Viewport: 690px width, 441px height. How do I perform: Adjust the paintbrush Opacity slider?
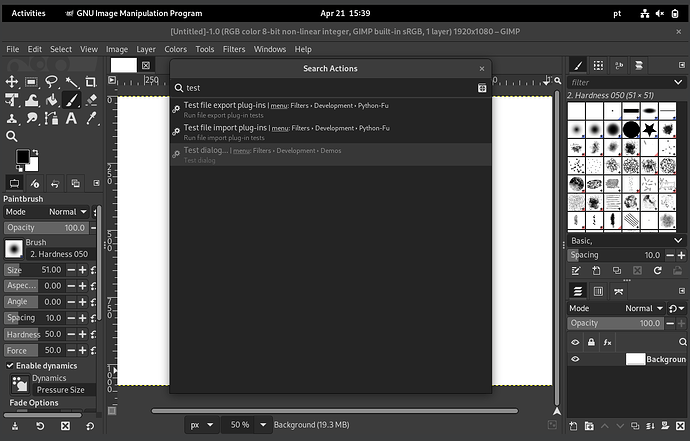point(45,228)
